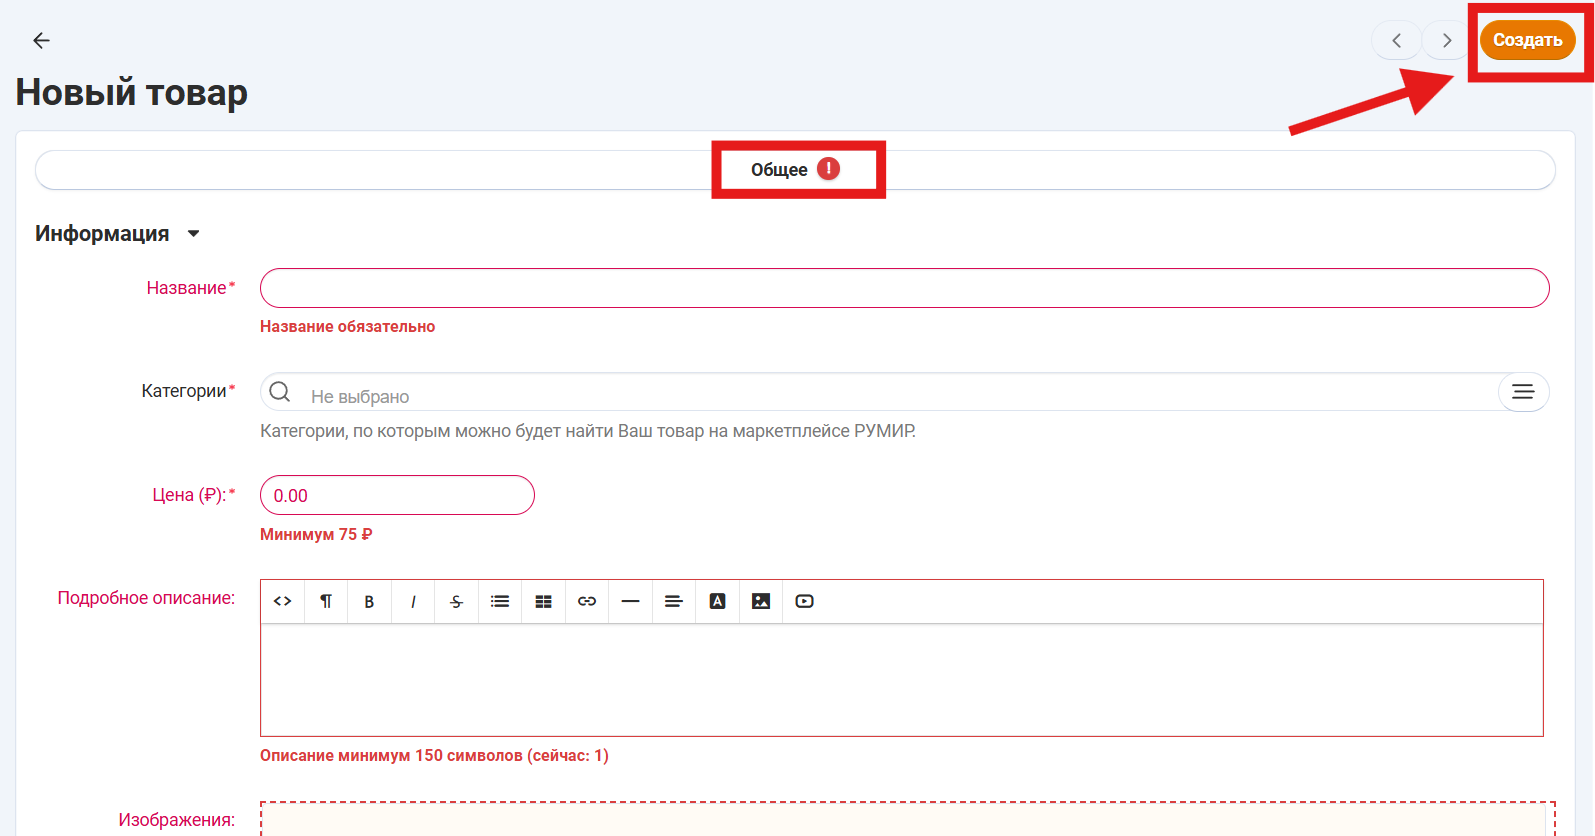Image resolution: width=1595 pixels, height=836 pixels.
Task: Switch to the Общее tab
Action: (x=780, y=170)
